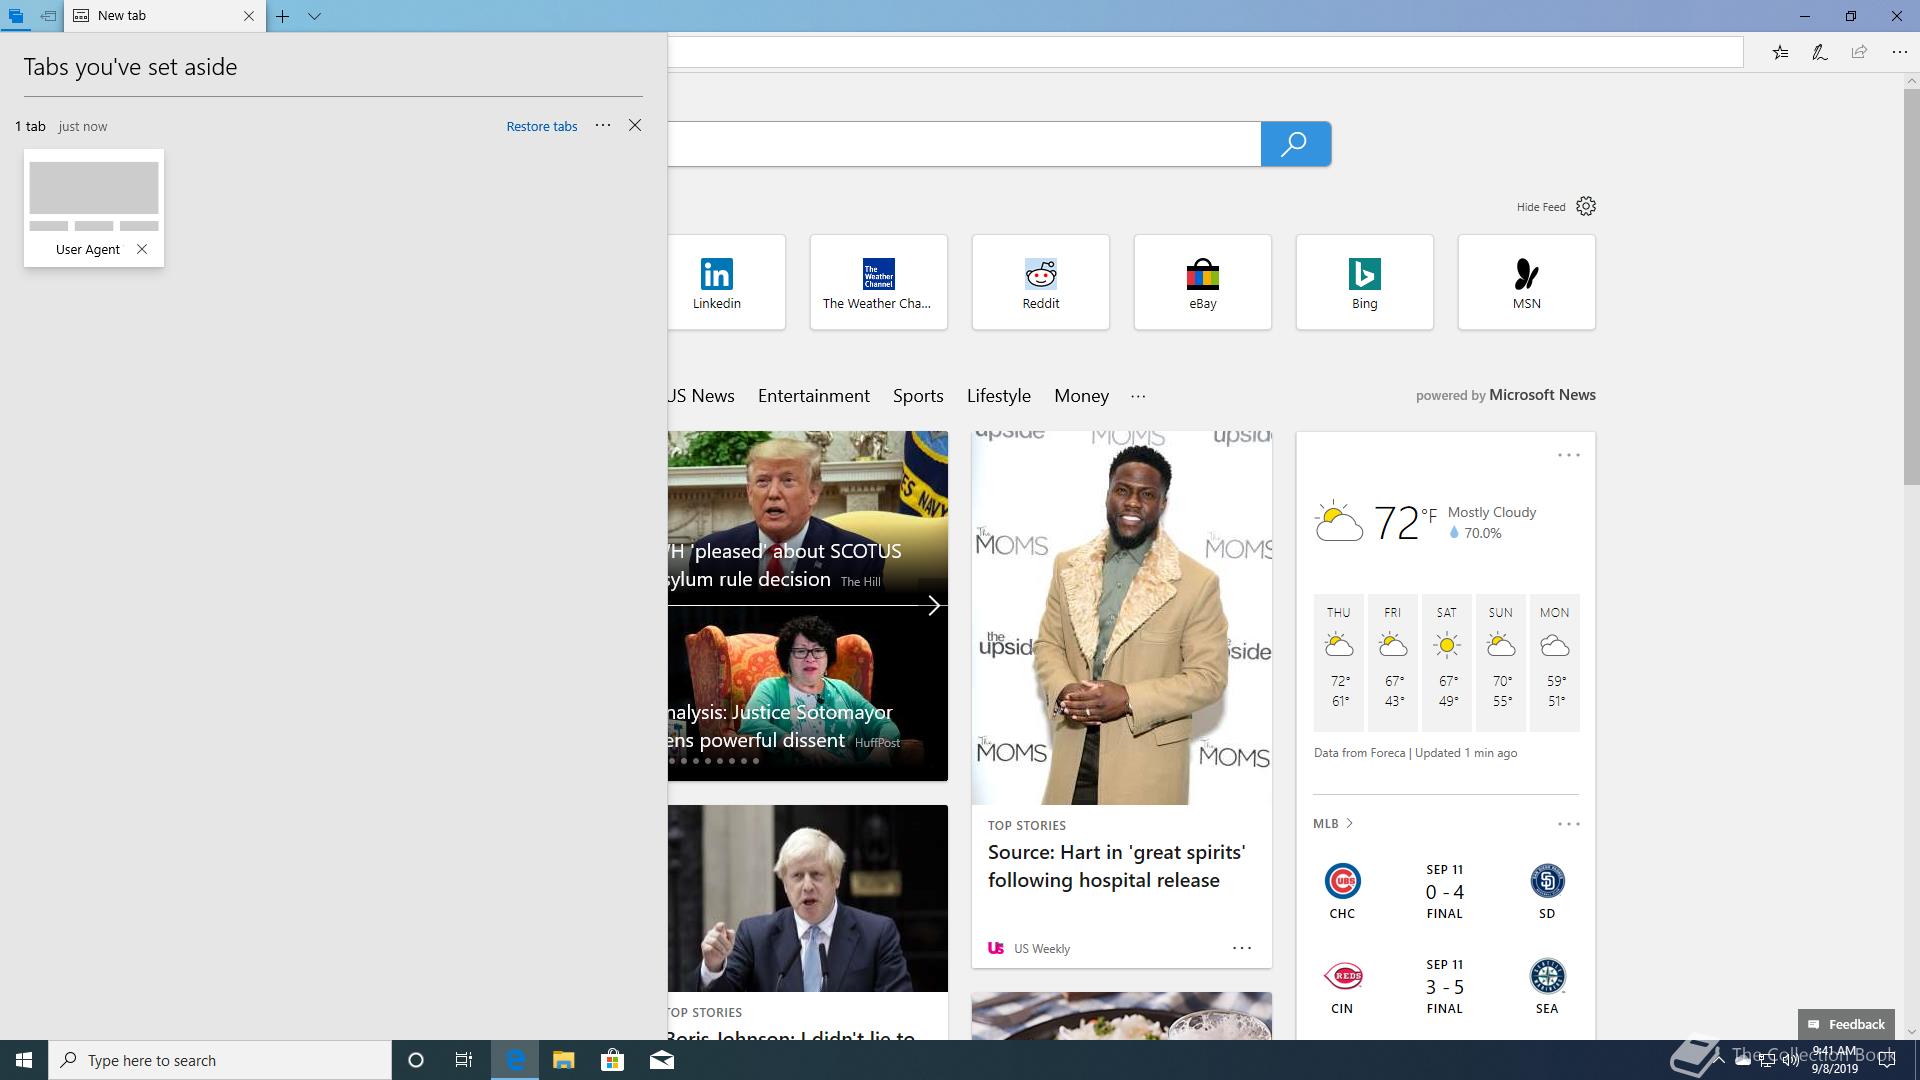Image resolution: width=1920 pixels, height=1080 pixels.
Task: Select the Entertainment news tab
Action: pyautogui.click(x=813, y=396)
